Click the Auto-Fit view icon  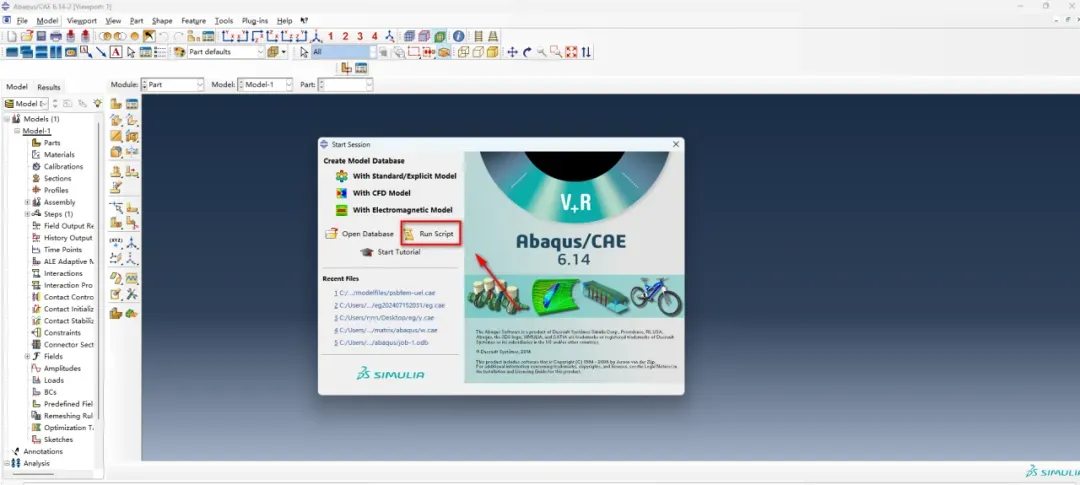click(570, 52)
